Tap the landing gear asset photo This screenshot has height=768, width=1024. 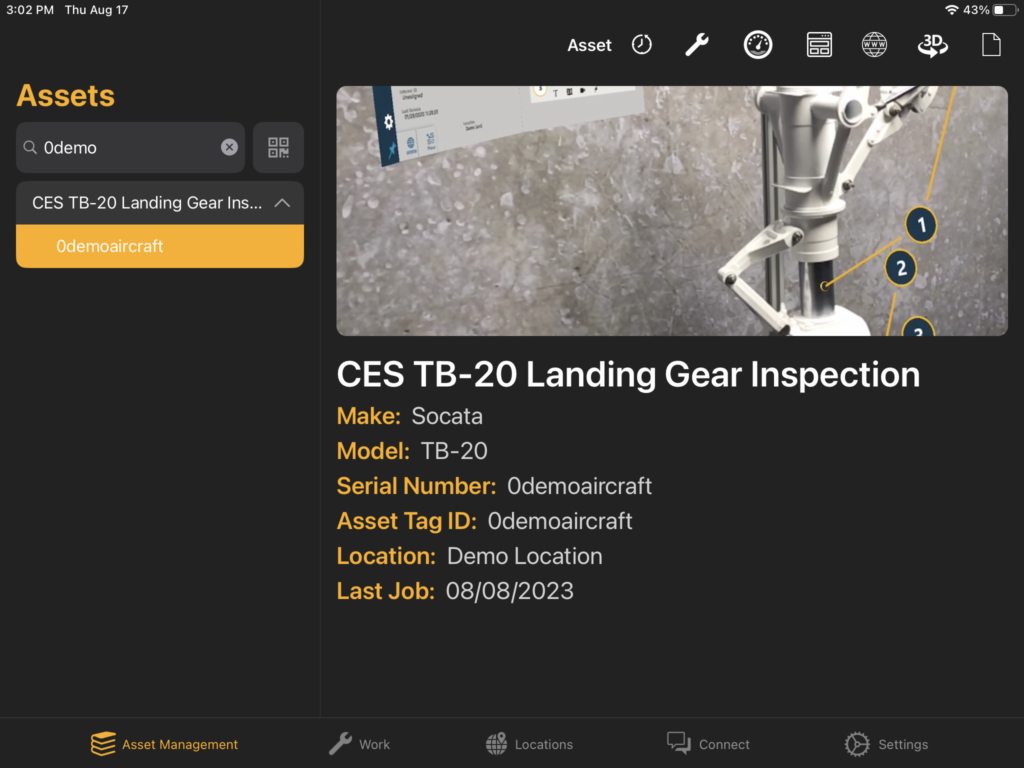click(672, 211)
